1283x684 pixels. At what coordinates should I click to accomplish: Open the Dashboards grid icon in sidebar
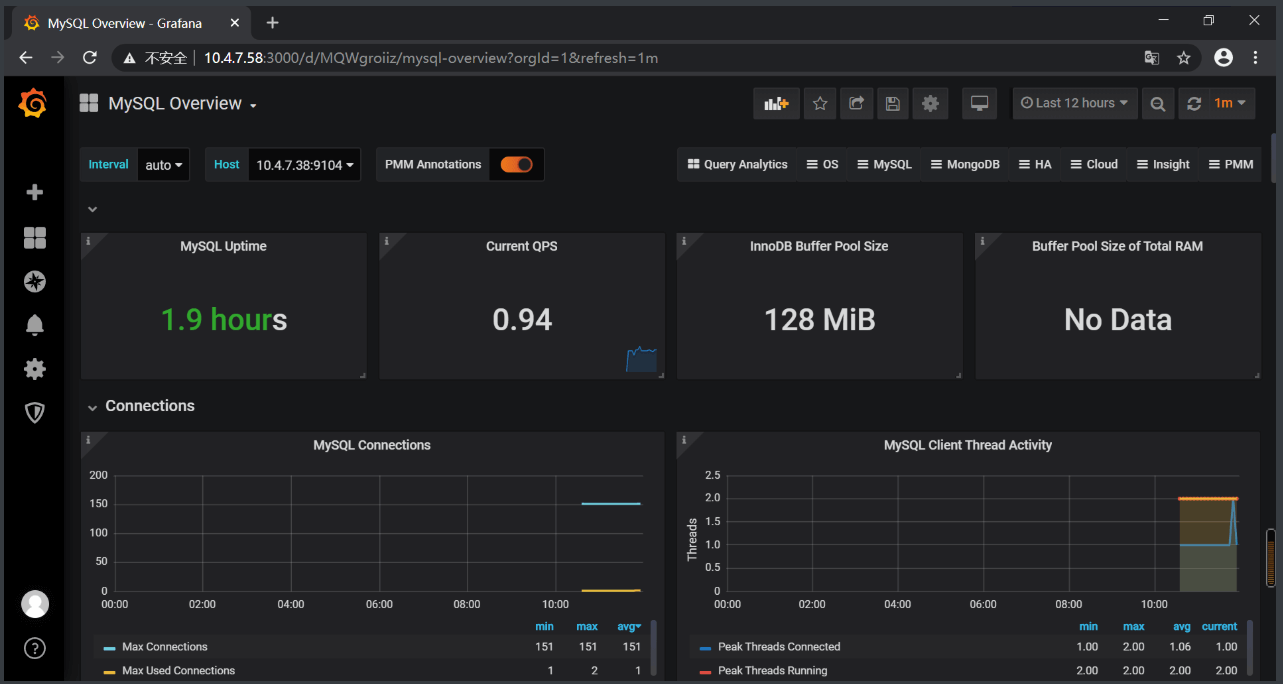(35, 237)
